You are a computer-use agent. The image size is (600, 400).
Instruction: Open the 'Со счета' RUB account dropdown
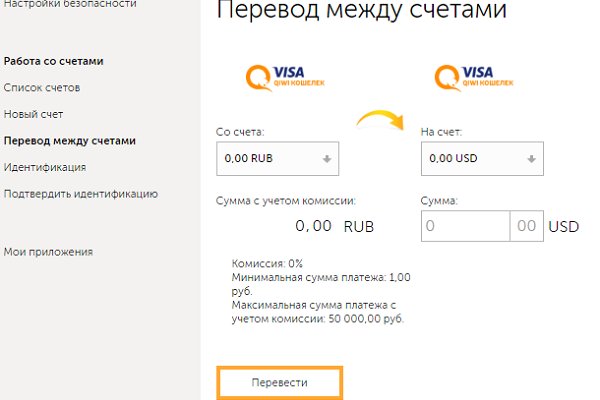277,158
